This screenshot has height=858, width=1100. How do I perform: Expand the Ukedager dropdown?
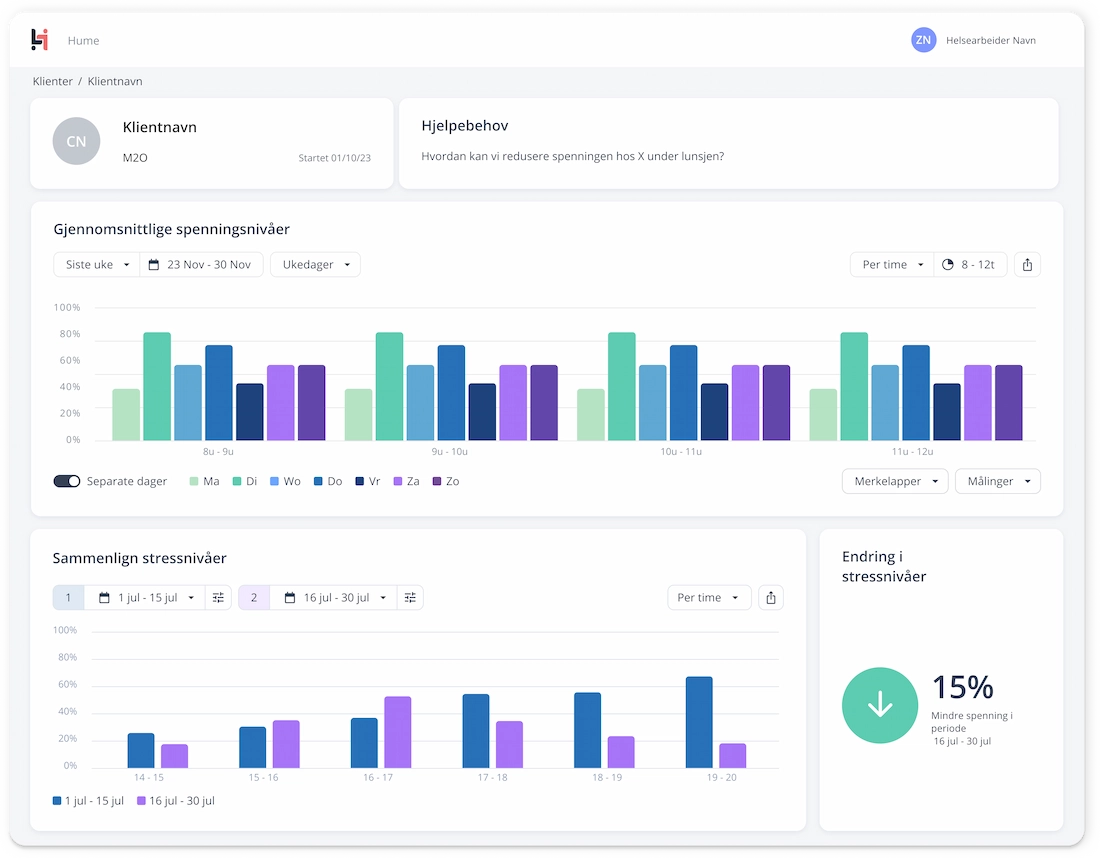[x=315, y=264]
